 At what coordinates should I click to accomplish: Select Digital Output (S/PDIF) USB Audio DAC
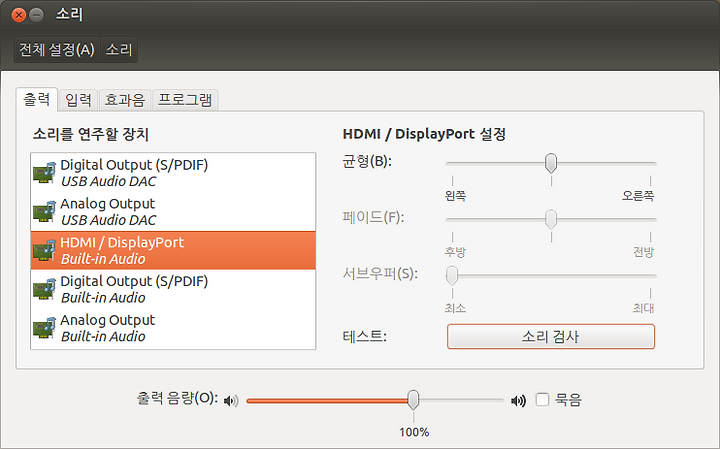173,173
